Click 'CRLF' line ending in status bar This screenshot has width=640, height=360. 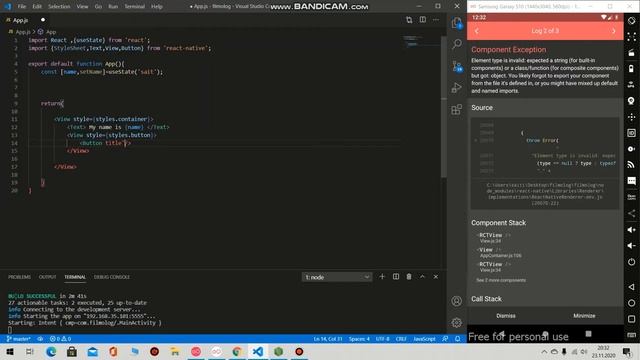click(401, 339)
